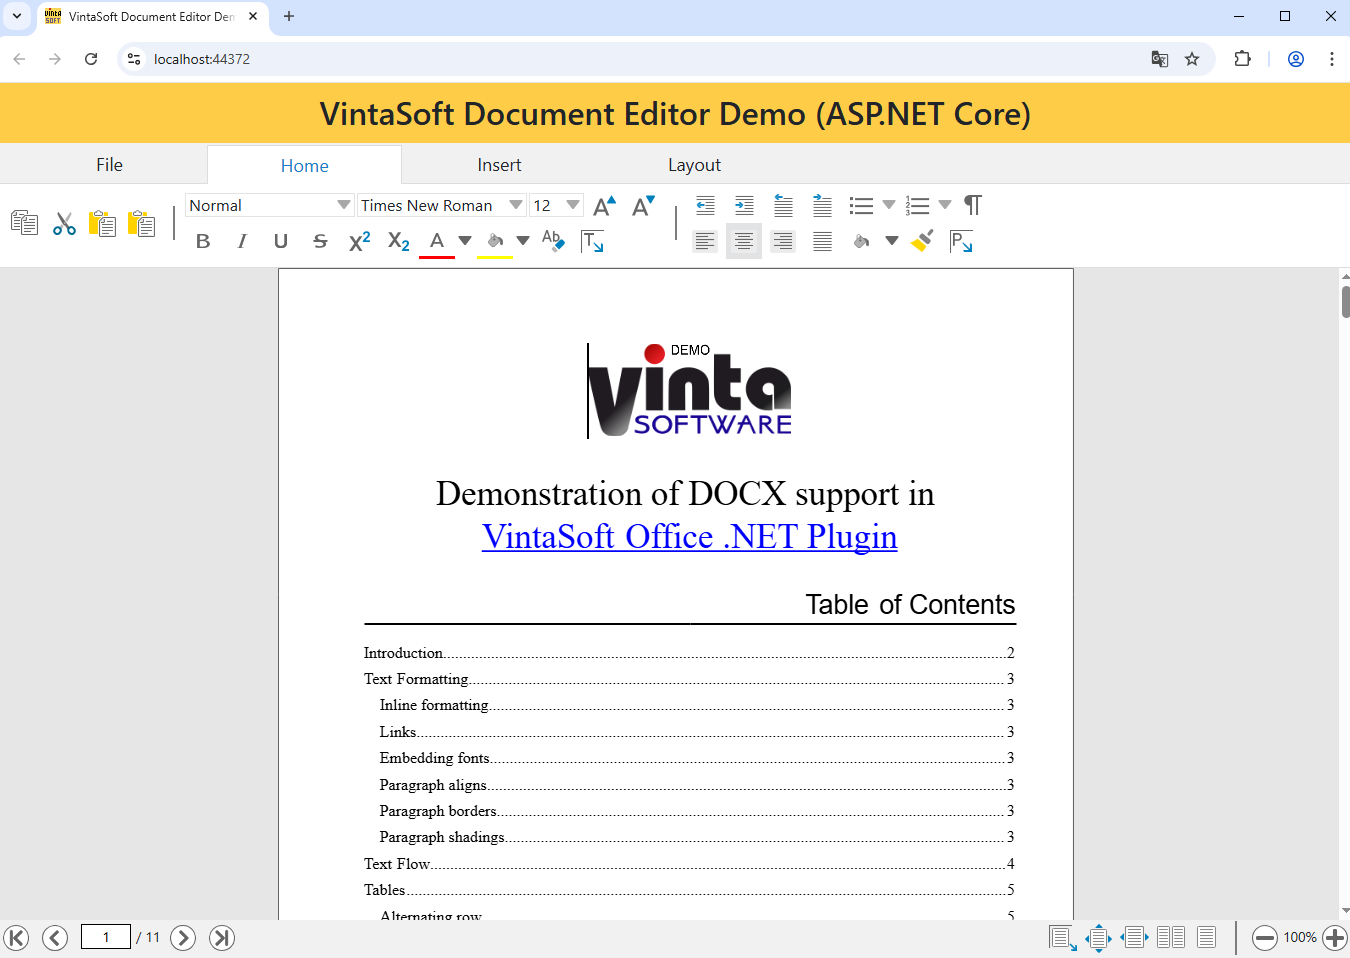This screenshot has width=1350, height=958.
Task: Toggle show paragraph marks (pilcrow)
Action: (x=972, y=206)
